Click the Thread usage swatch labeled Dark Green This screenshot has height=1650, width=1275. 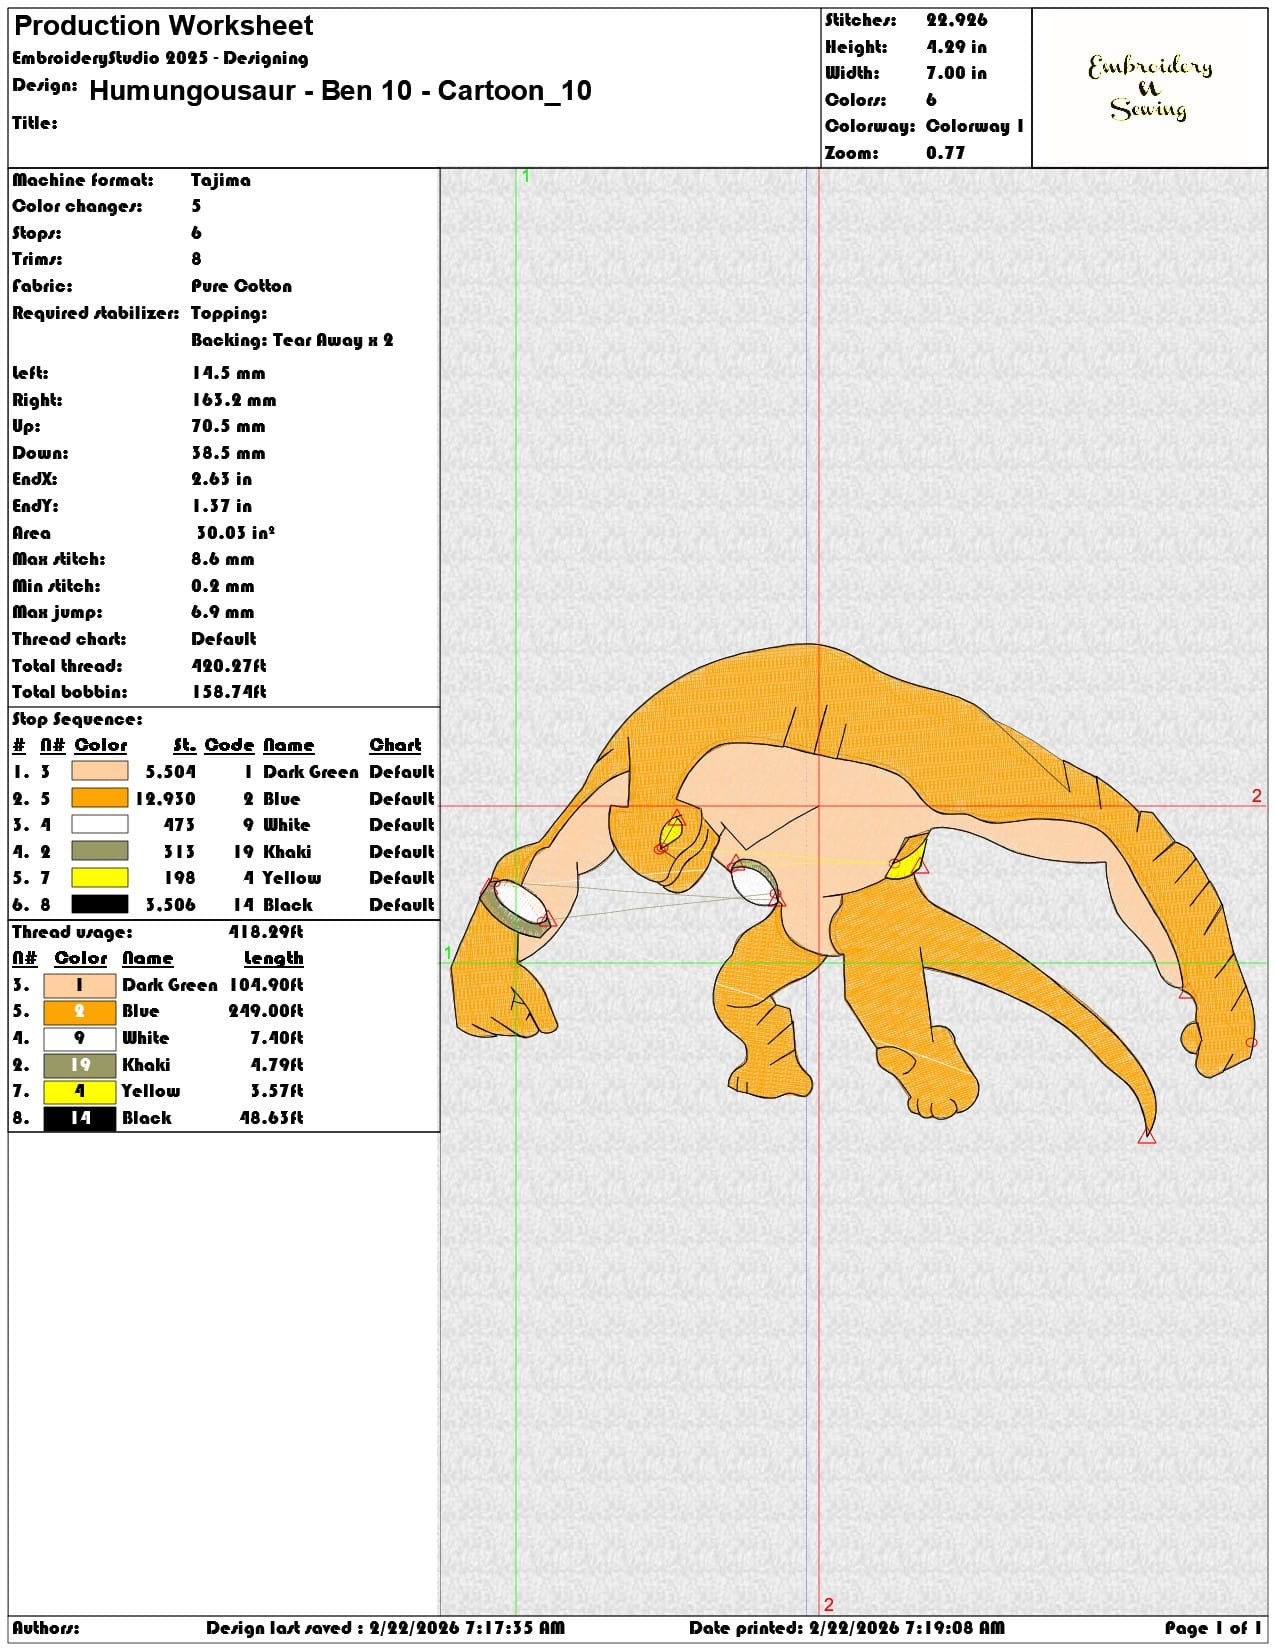pyautogui.click(x=80, y=985)
